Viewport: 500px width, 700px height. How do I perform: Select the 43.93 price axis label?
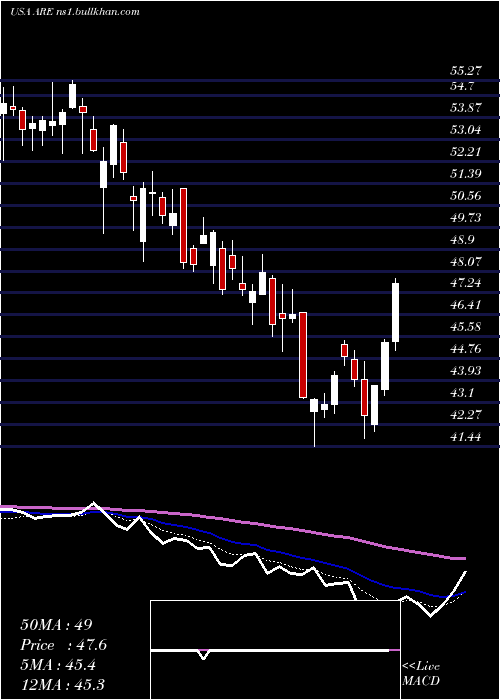[x=466, y=371]
